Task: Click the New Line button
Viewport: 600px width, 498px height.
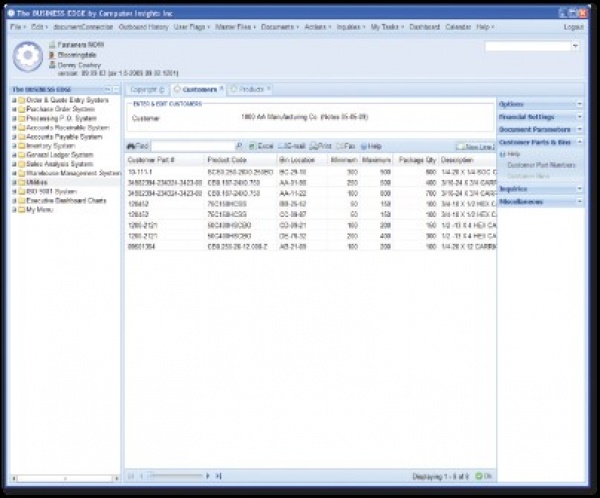Action: point(476,147)
